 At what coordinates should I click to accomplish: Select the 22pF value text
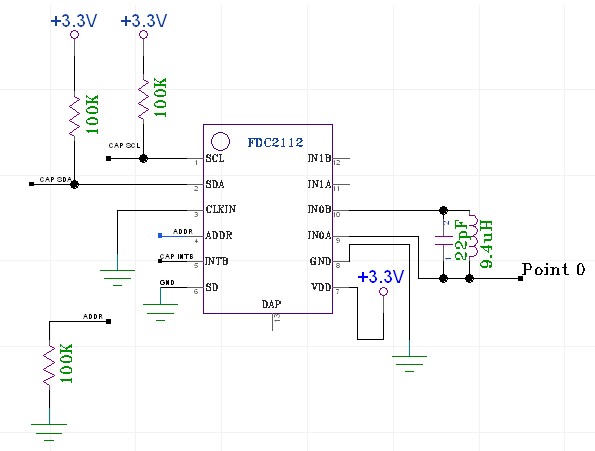(461, 240)
